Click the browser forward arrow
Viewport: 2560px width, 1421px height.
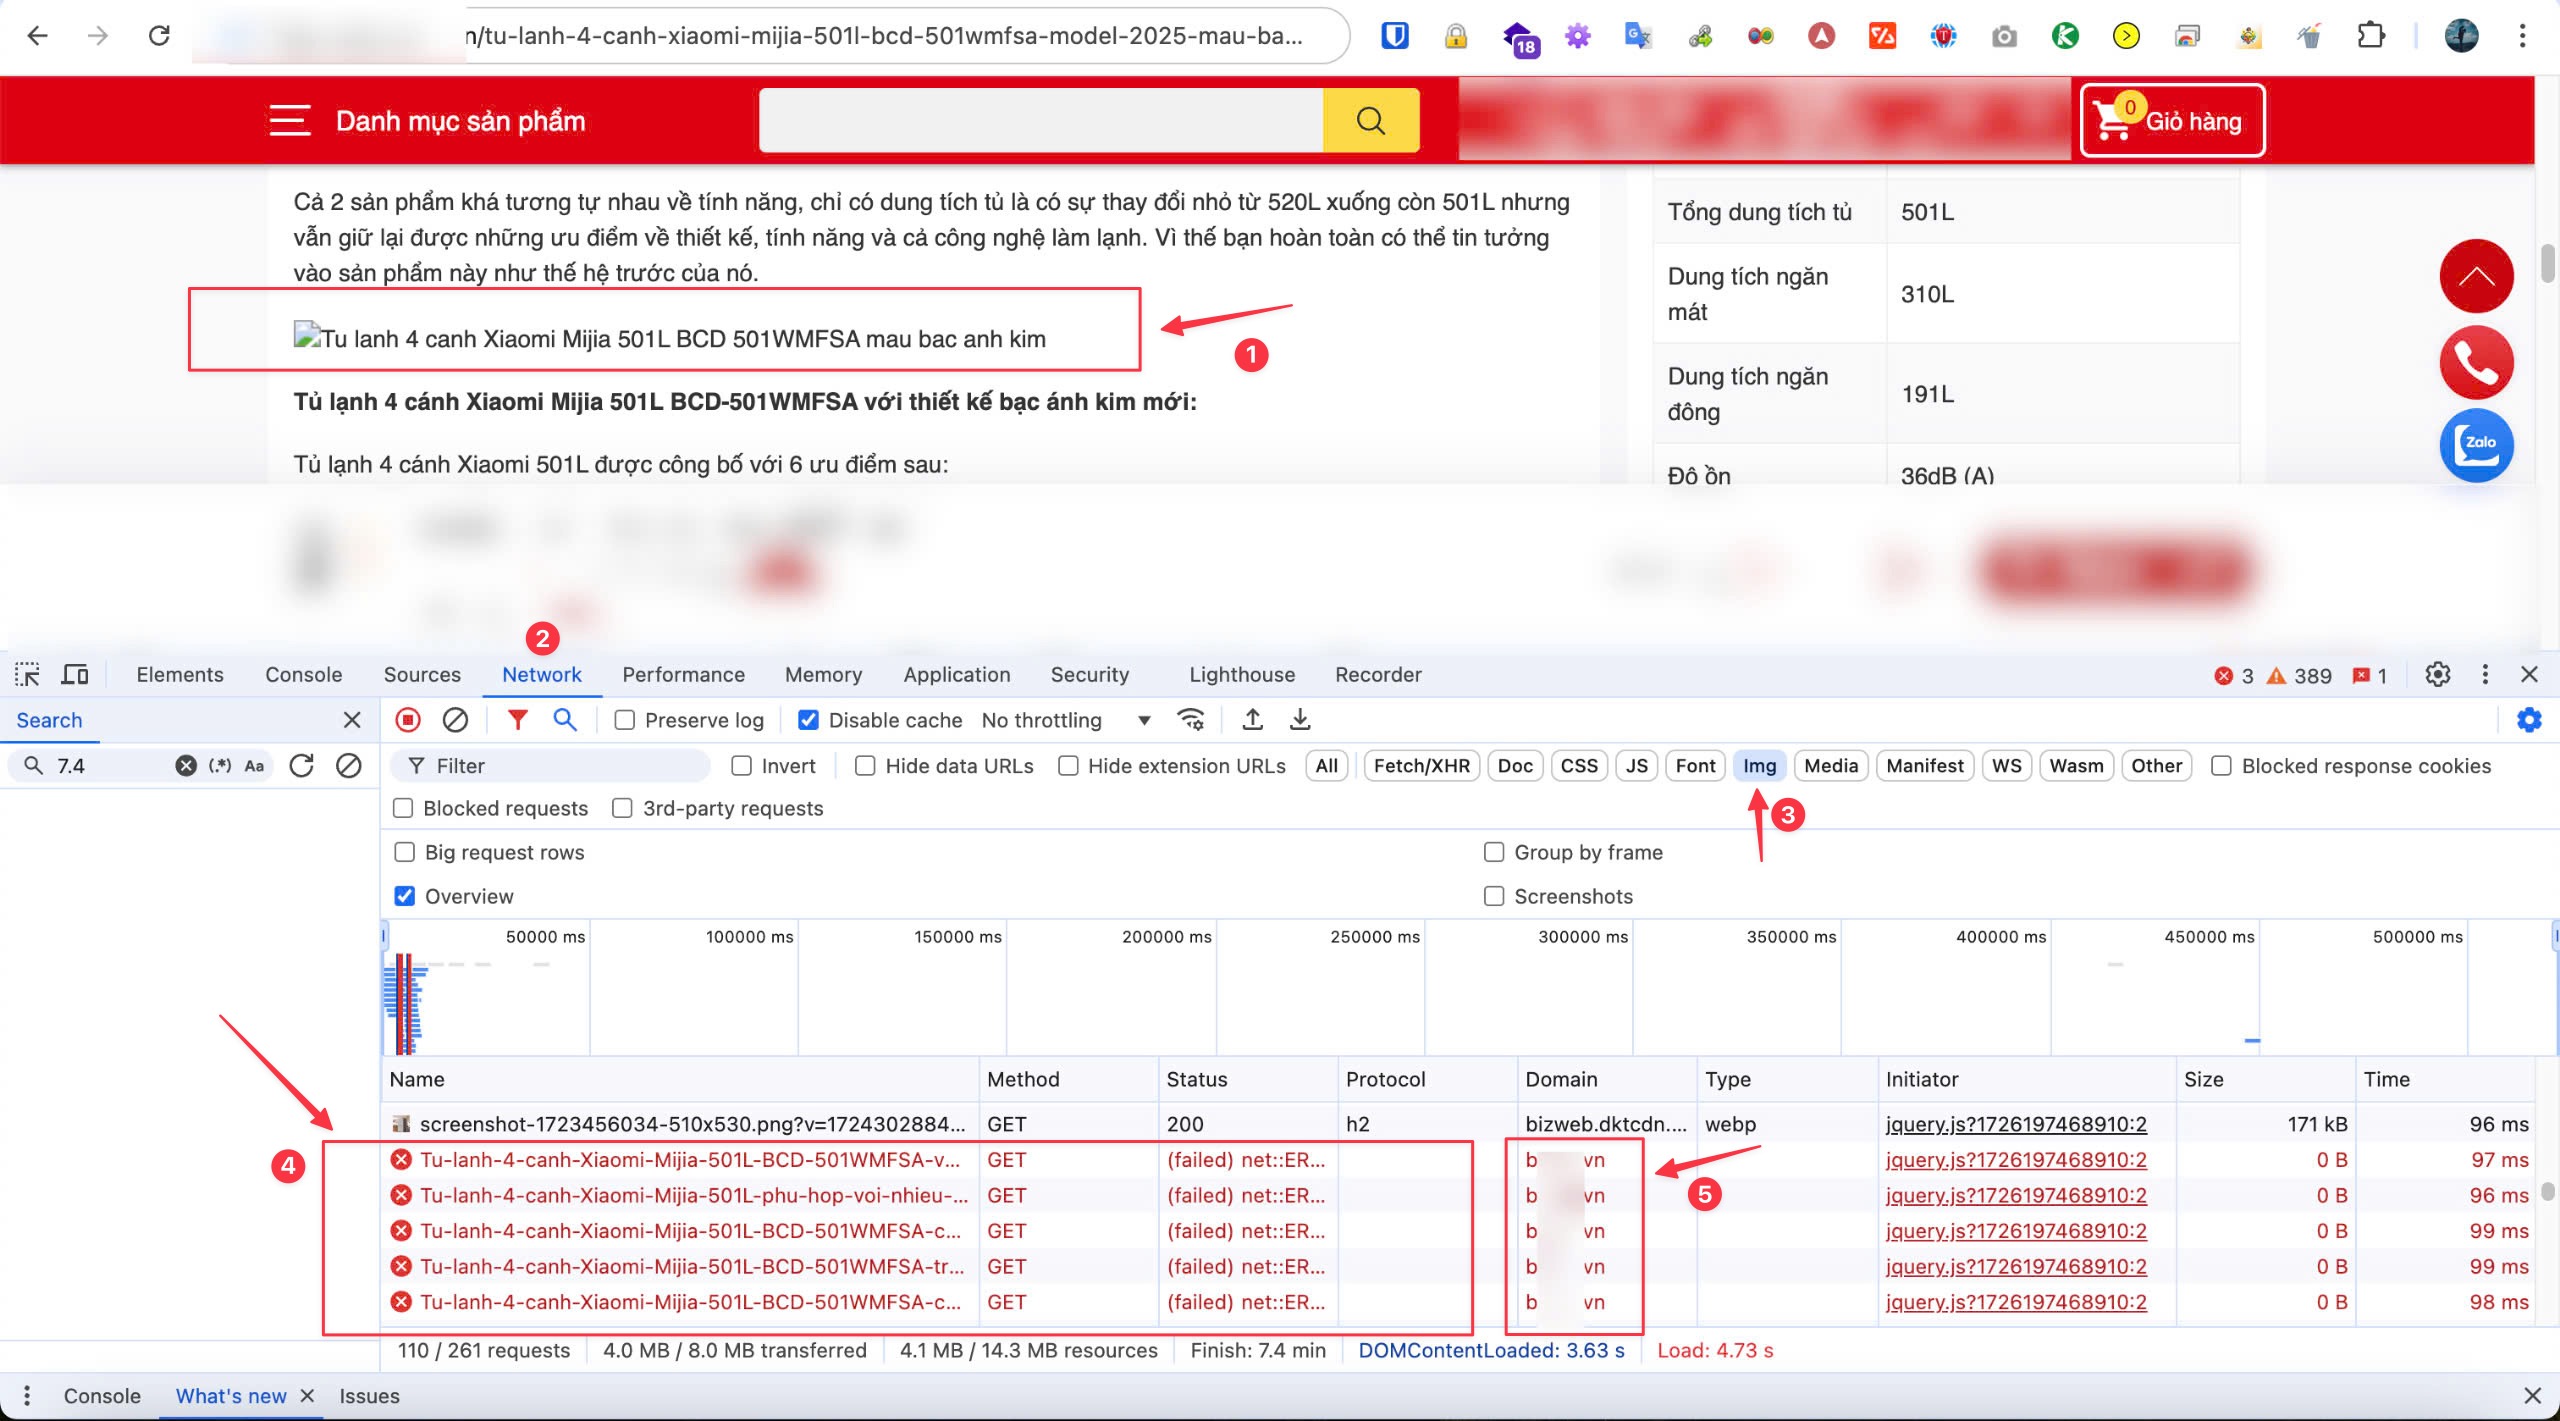tap(97, 36)
